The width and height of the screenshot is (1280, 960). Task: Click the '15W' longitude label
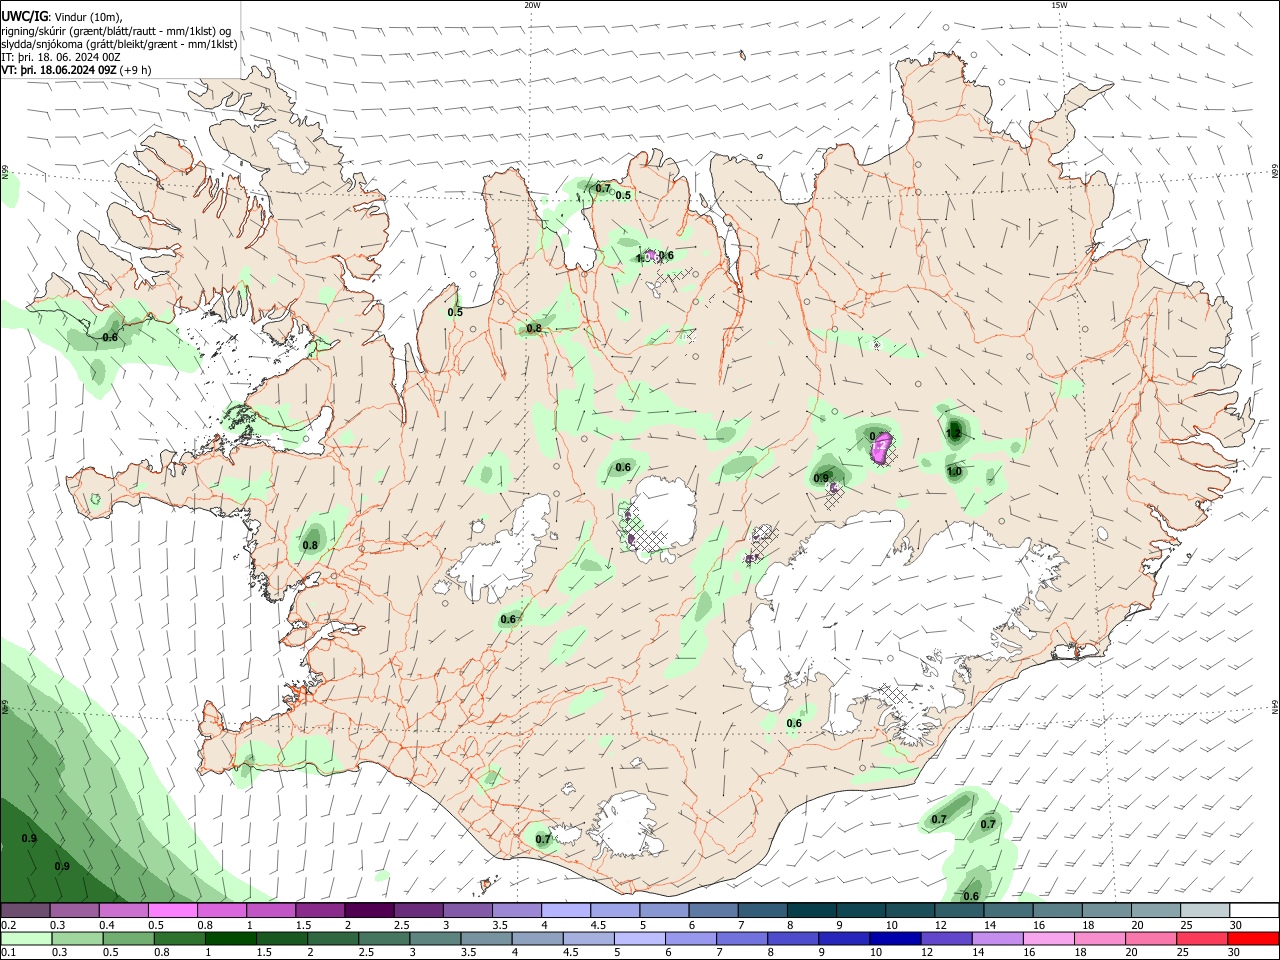click(x=1059, y=5)
